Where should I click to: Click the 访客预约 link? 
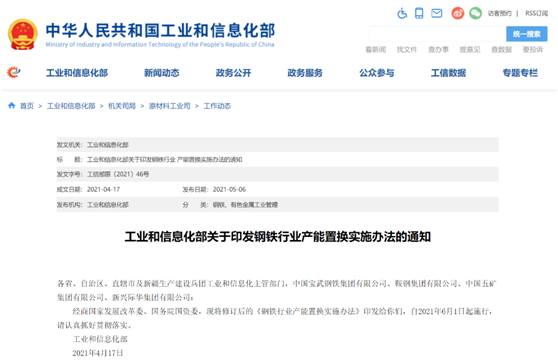click(x=500, y=14)
